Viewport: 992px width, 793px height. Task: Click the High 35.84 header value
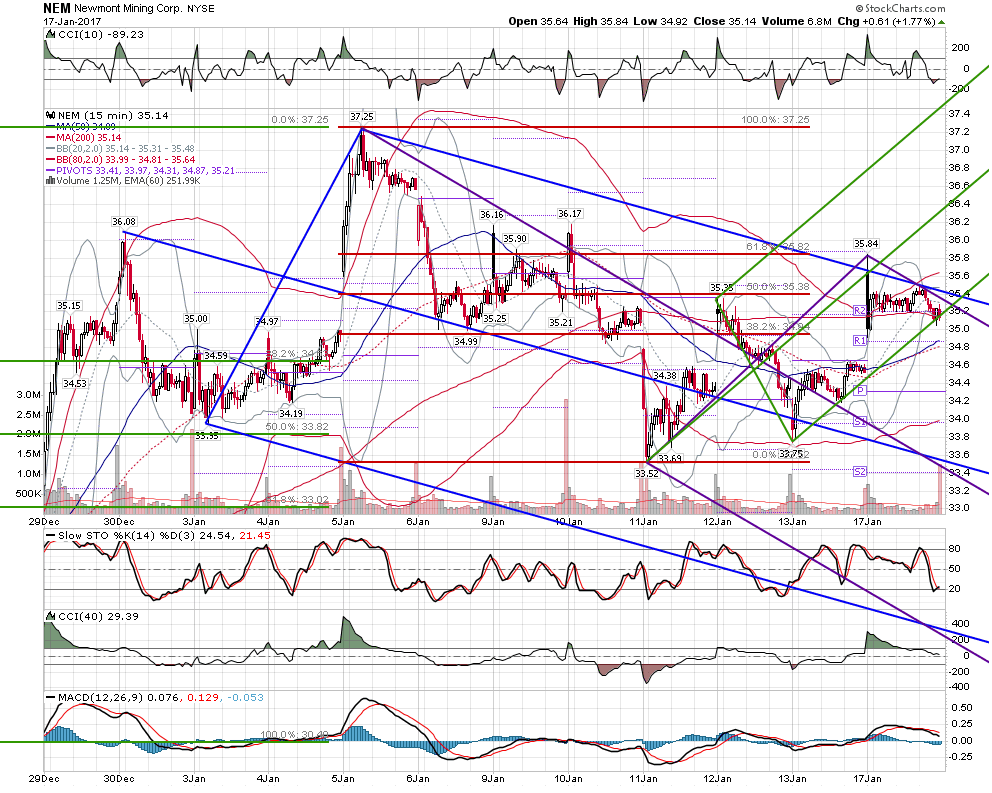coord(600,21)
